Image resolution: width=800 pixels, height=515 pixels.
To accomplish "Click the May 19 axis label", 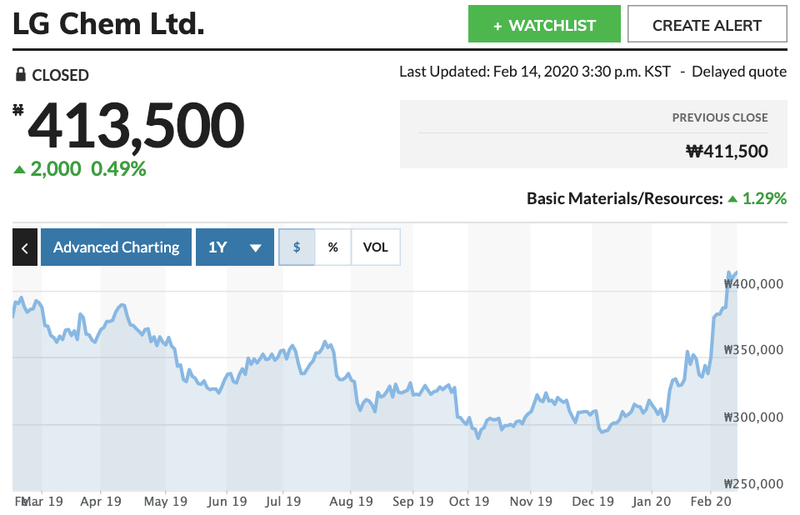I will (166, 501).
